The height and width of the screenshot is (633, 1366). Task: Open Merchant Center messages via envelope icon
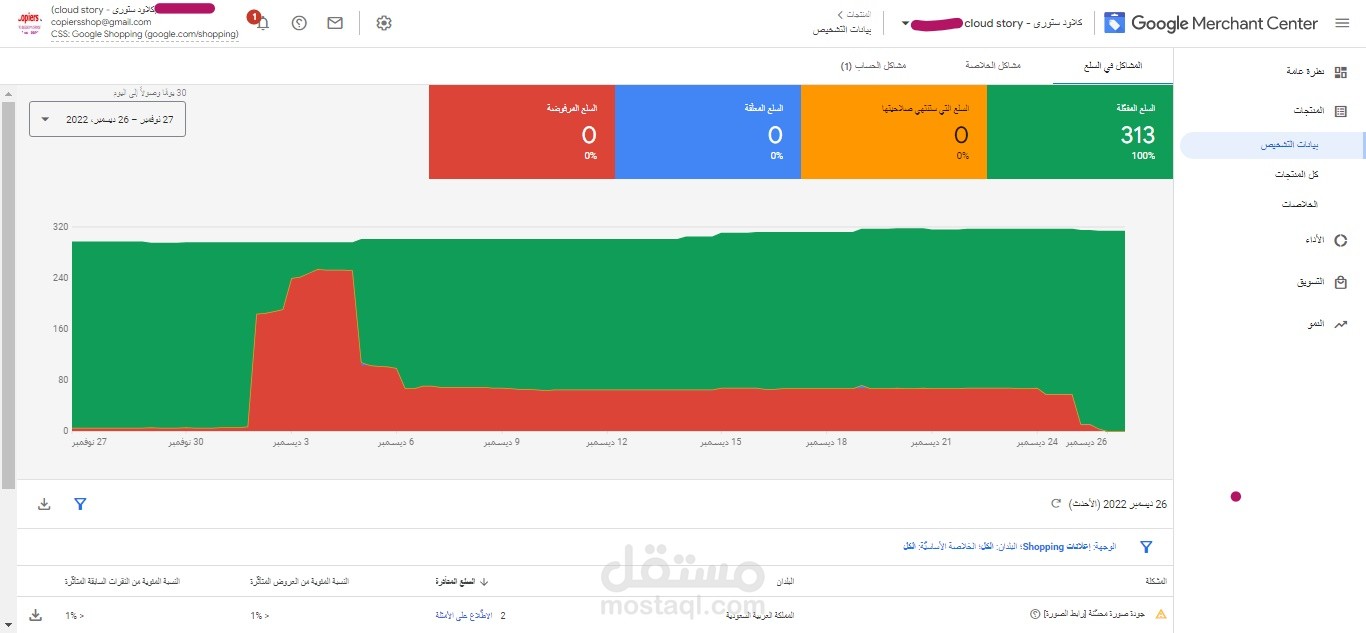(335, 23)
